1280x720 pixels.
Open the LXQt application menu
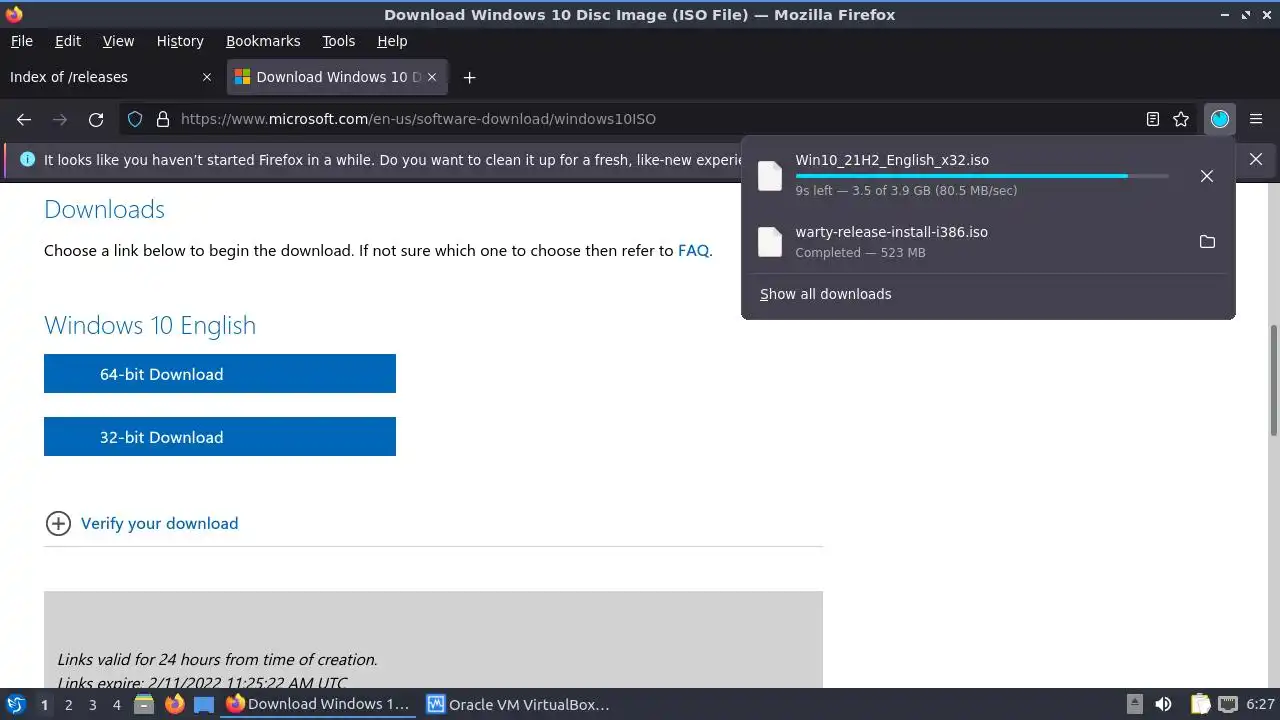point(15,704)
